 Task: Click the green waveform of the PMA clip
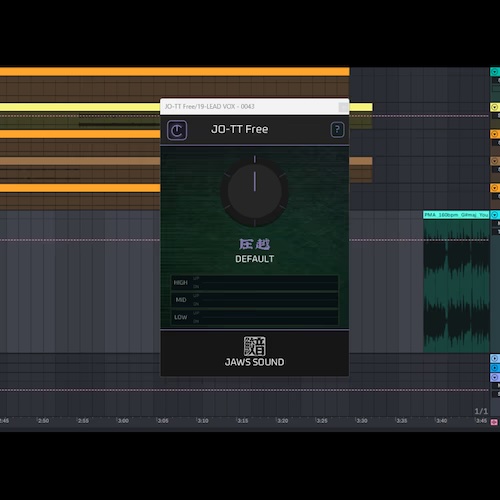pos(456,286)
